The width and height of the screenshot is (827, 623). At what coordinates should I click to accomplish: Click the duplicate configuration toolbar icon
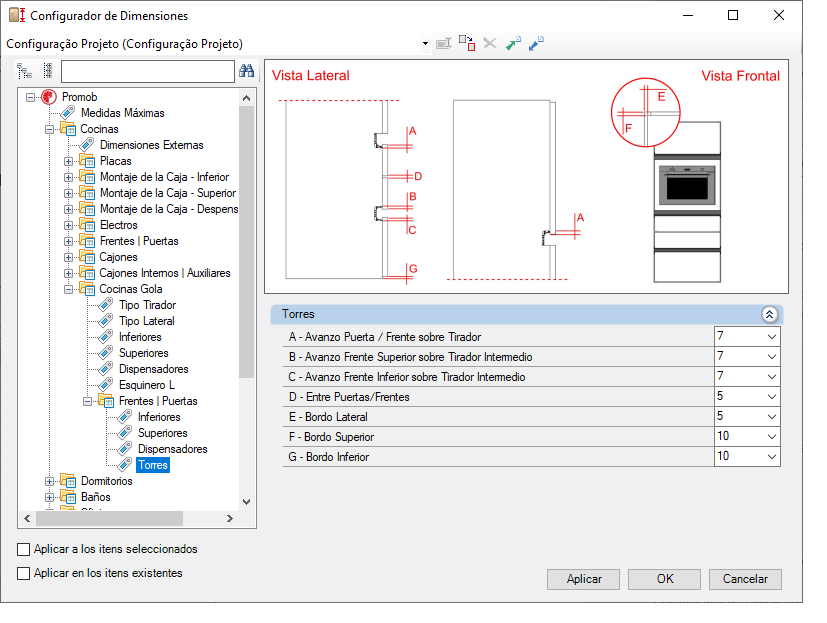coord(467,43)
